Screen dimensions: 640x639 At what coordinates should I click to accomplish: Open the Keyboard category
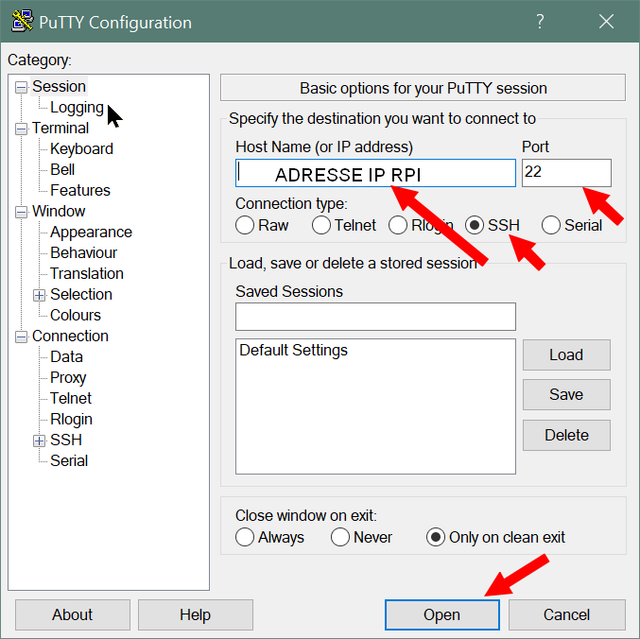[82, 149]
